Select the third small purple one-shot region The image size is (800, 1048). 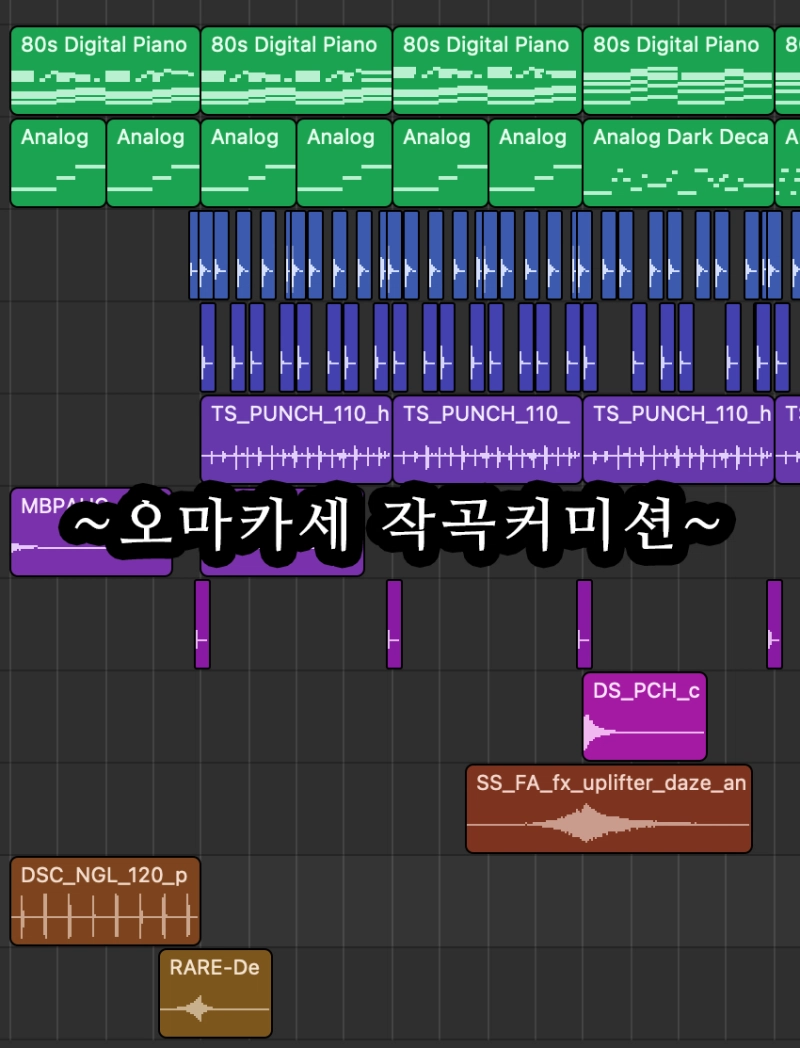click(584, 624)
